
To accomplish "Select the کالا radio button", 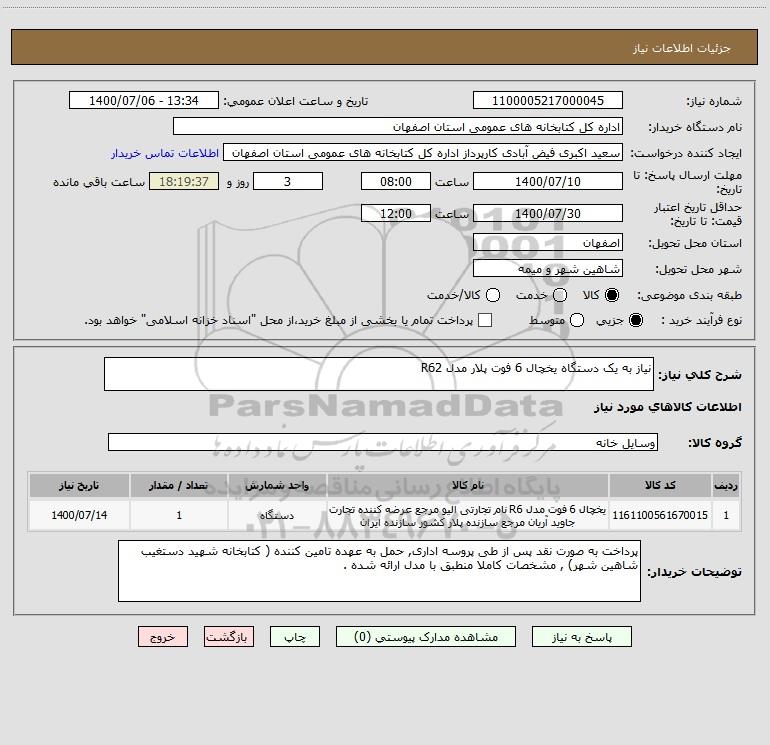I will point(612,295).
